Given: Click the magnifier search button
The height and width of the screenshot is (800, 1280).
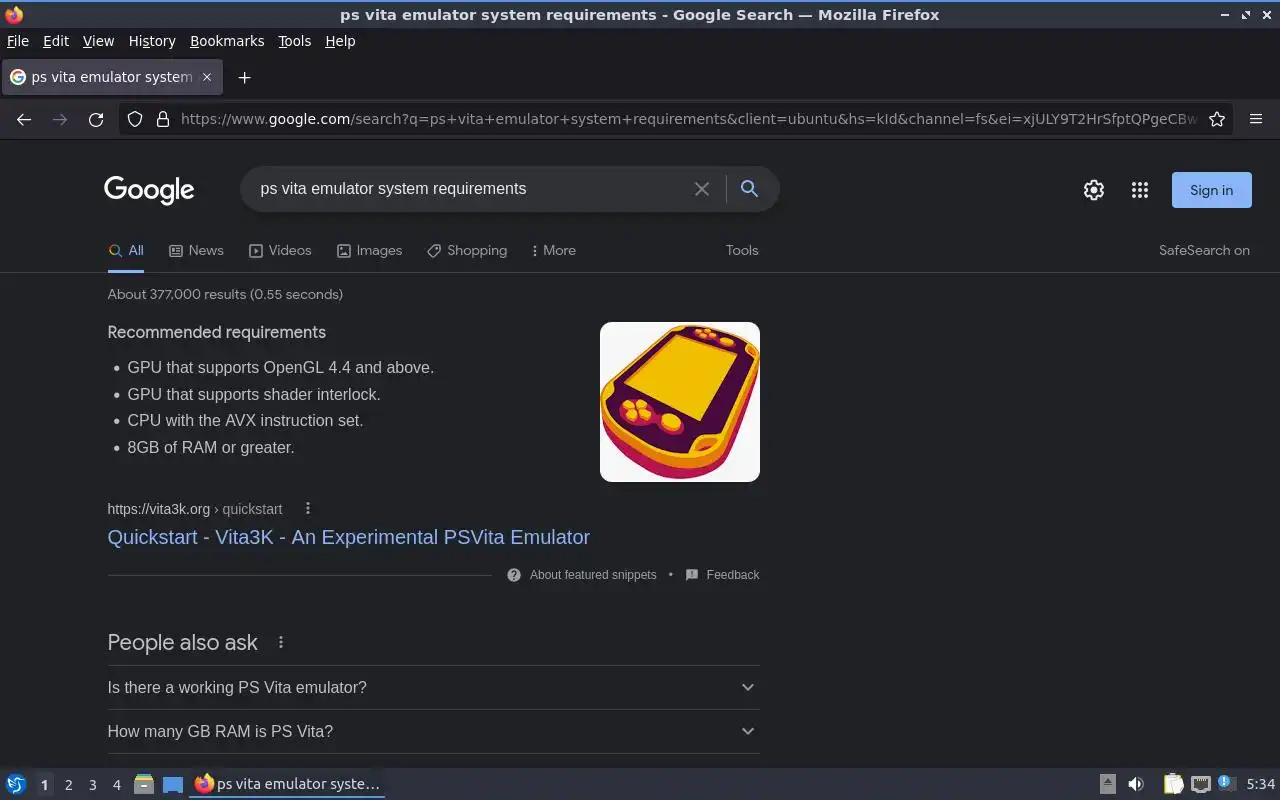Looking at the screenshot, I should pos(749,188).
